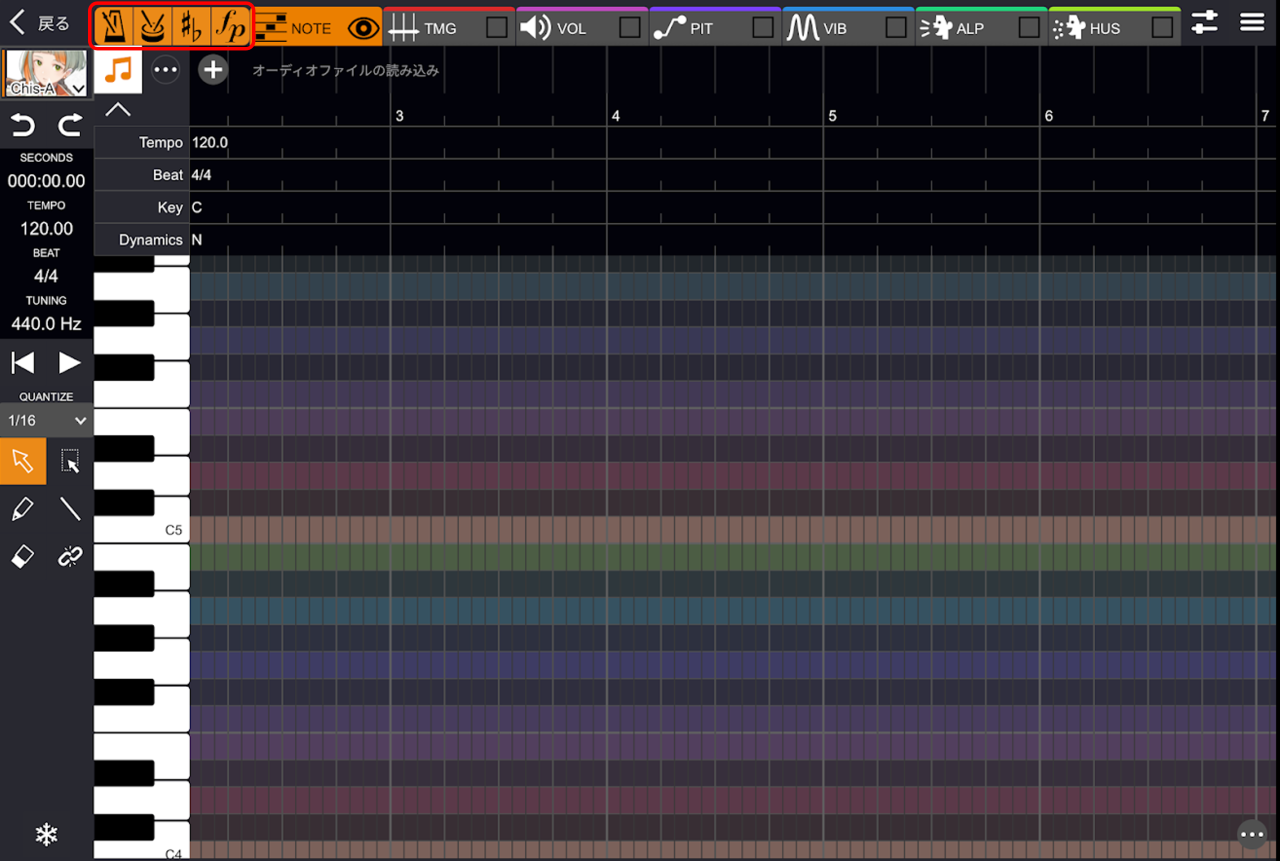This screenshot has width=1280, height=861.
Task: Click the 120.00 tempo display in sidebar
Action: point(46,229)
